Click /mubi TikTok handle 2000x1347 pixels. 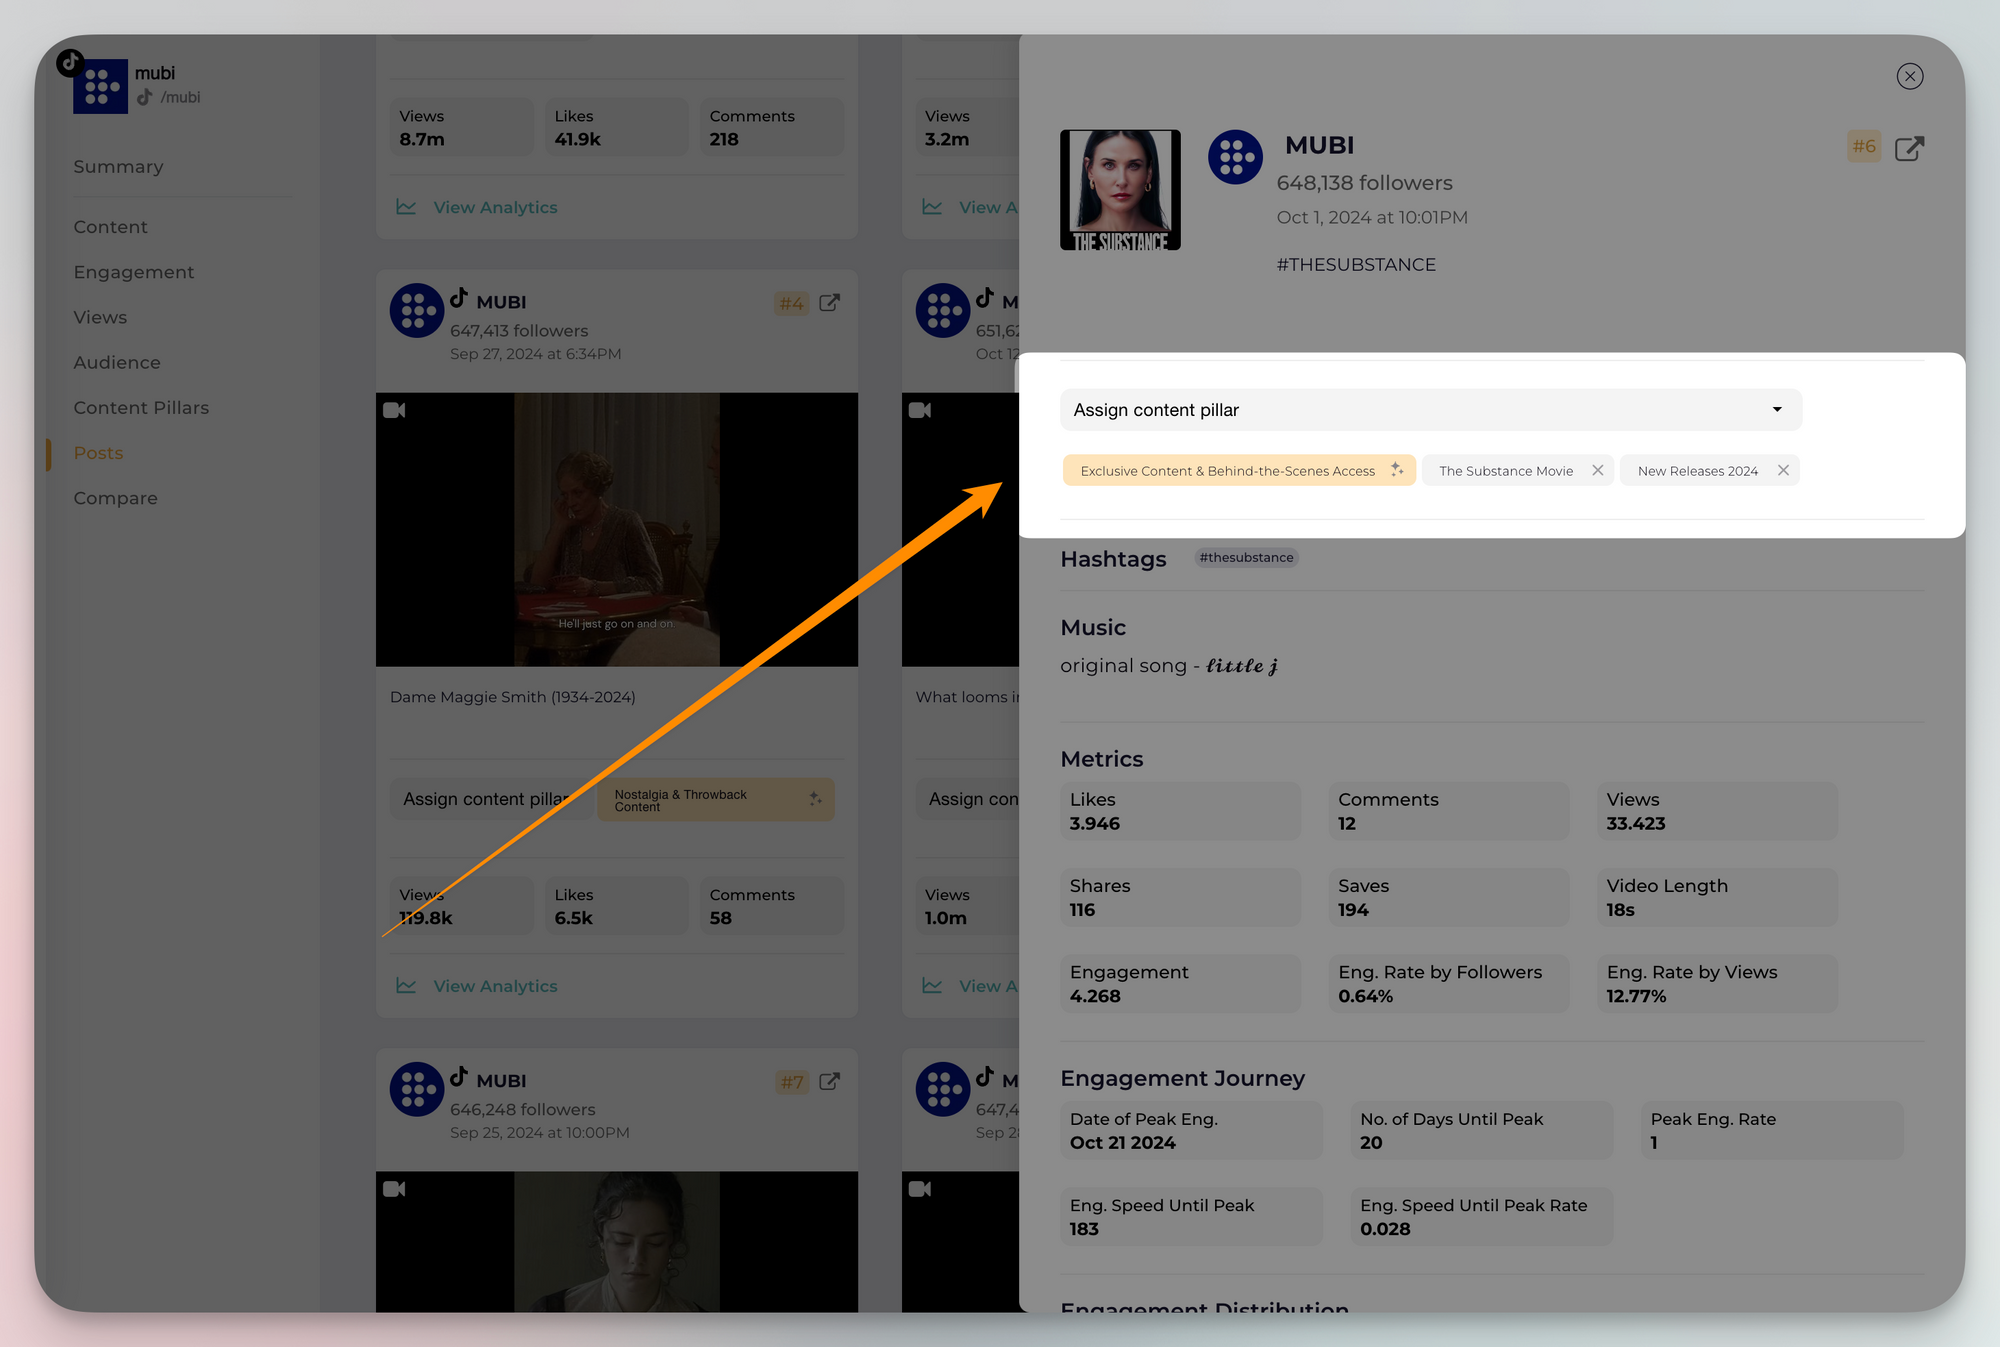[x=180, y=97]
